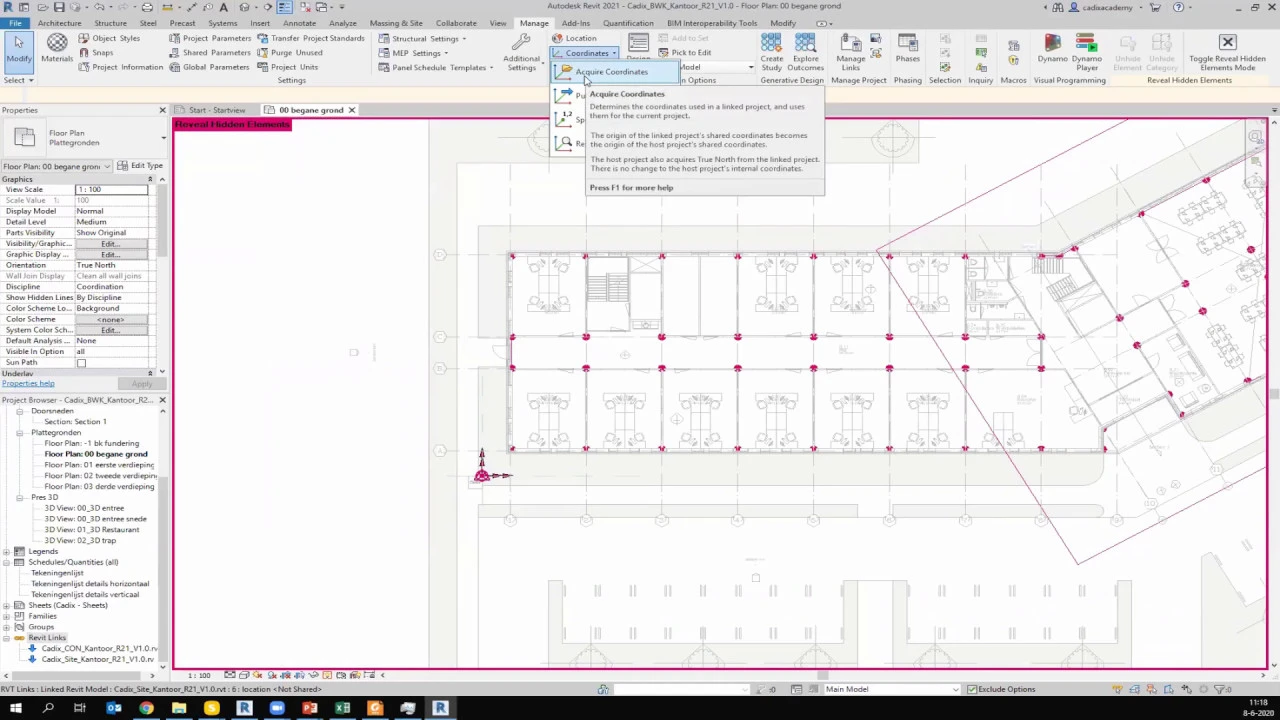
Task: Select the Cadix_CON_Kantoor_R21_V1.0 link
Action: pos(99,648)
